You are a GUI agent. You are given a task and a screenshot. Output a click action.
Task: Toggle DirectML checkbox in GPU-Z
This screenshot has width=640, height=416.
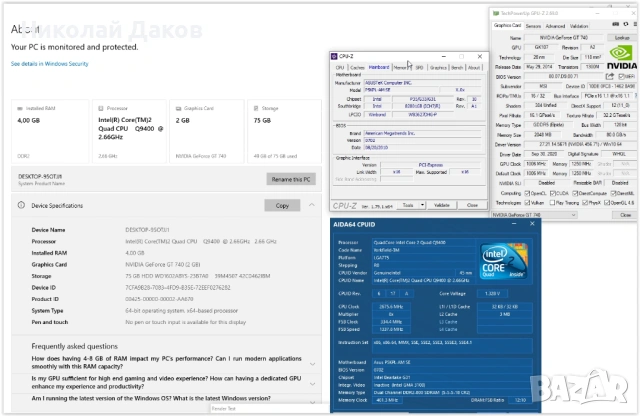[x=613, y=193]
